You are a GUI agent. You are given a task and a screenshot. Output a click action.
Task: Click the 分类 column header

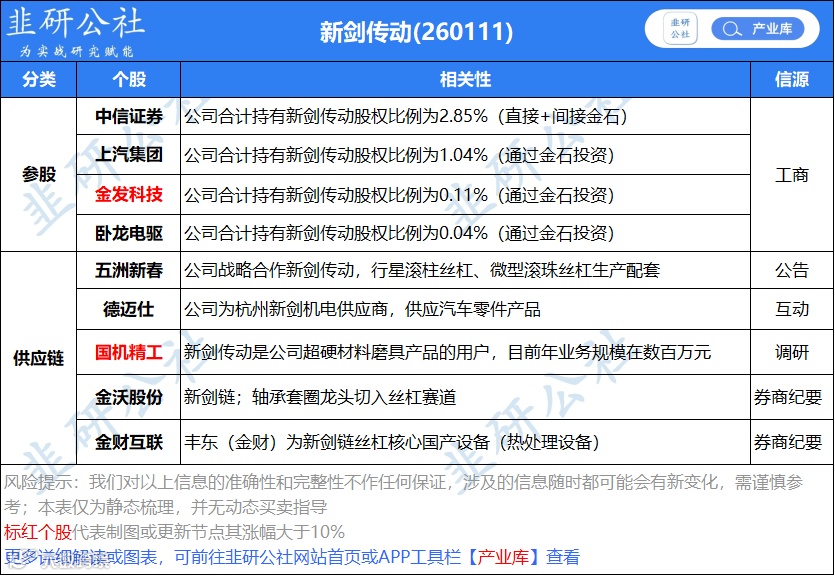pos(39,79)
